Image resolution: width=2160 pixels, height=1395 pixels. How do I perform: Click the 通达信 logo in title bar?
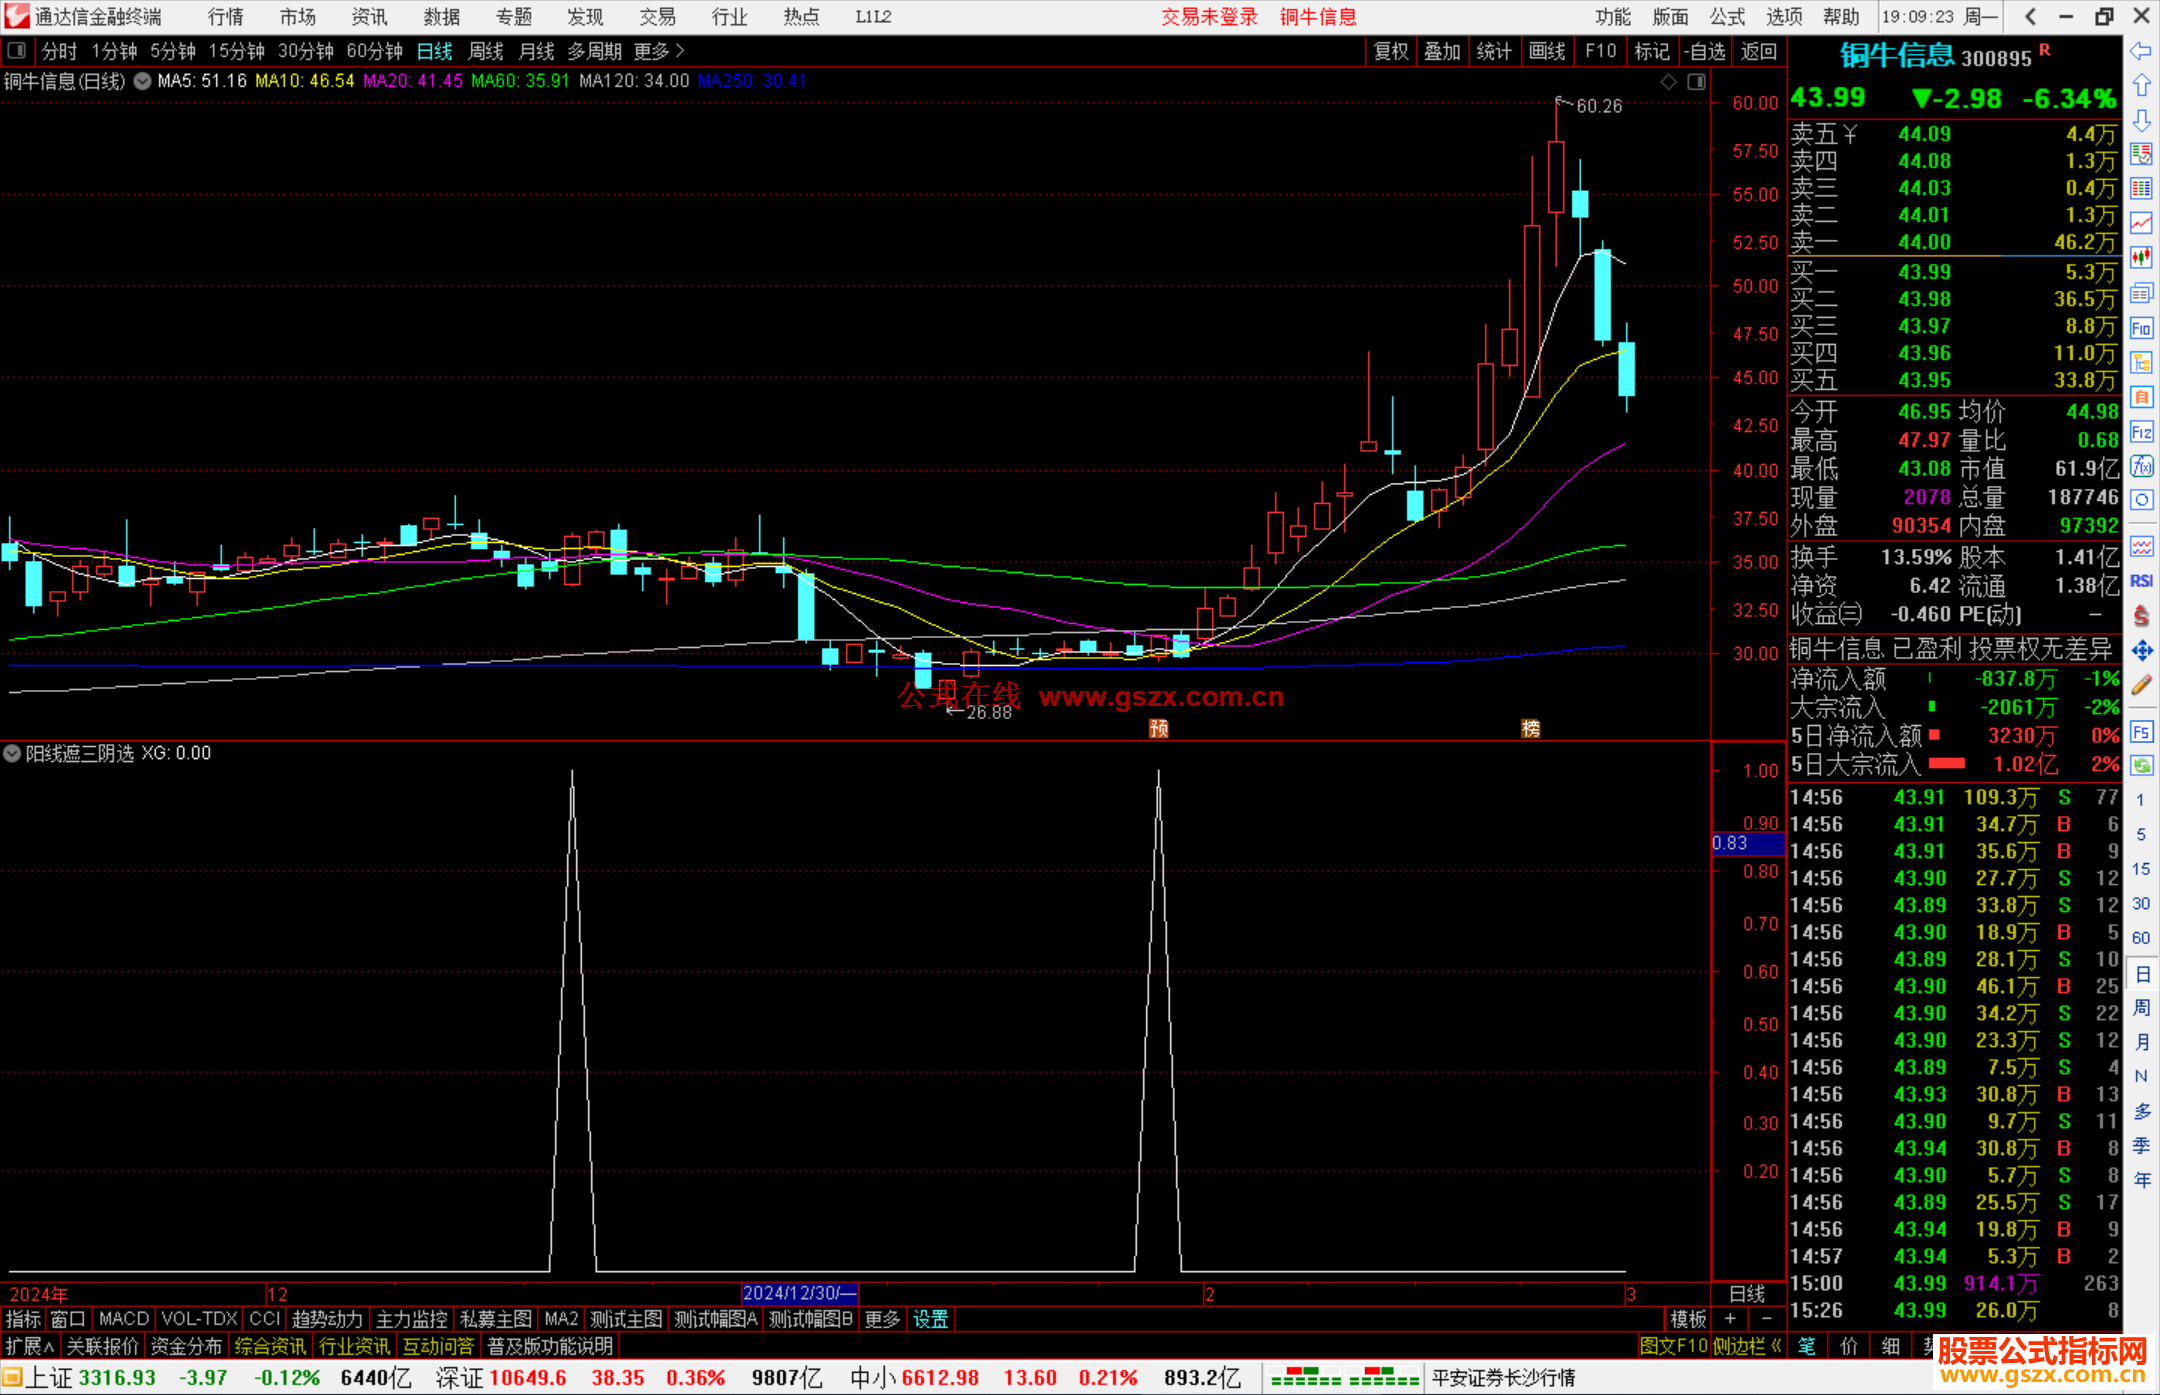(x=16, y=16)
